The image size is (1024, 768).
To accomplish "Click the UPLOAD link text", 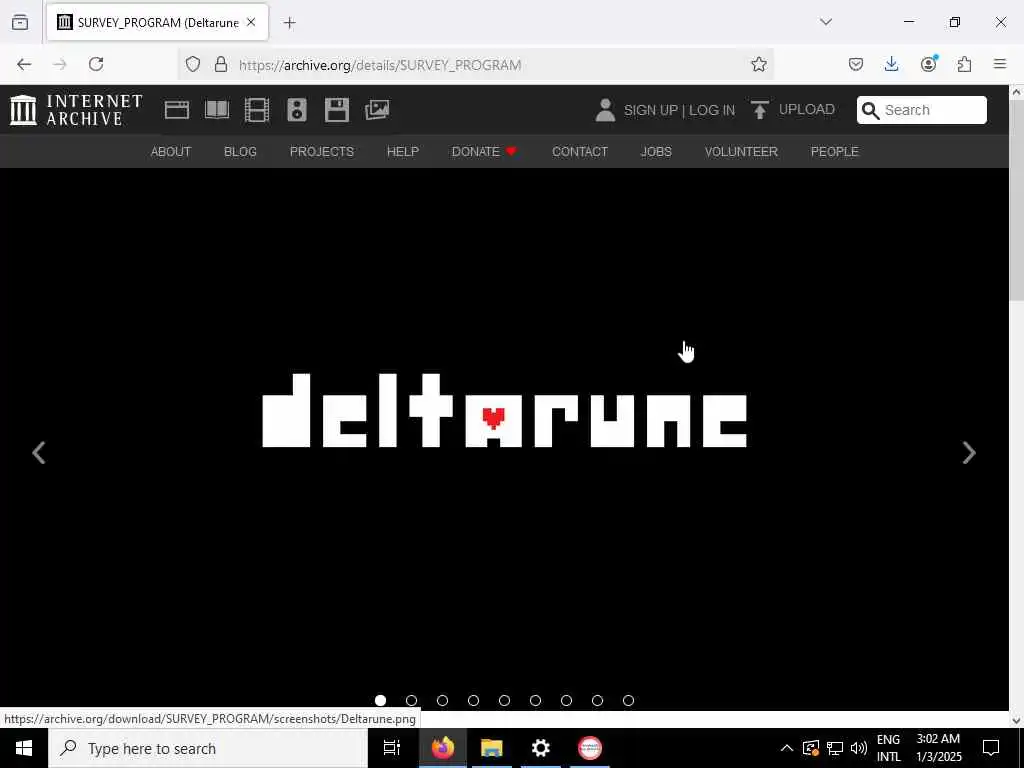I will [x=807, y=110].
